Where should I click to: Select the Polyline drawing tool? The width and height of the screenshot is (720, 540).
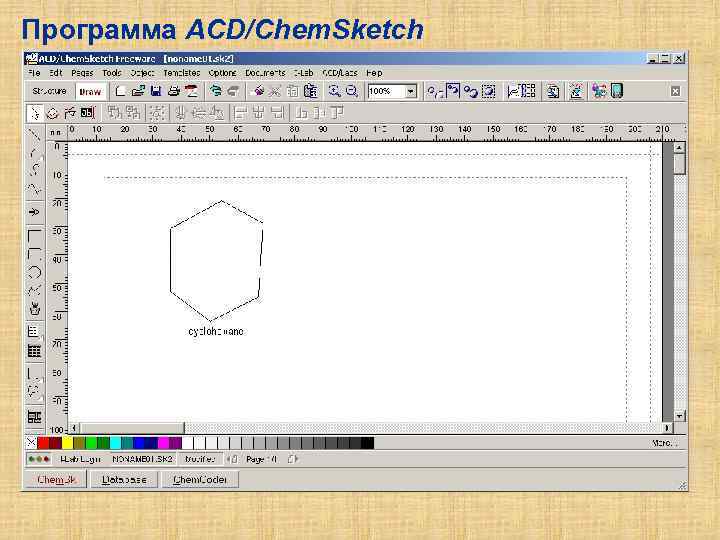(34, 189)
